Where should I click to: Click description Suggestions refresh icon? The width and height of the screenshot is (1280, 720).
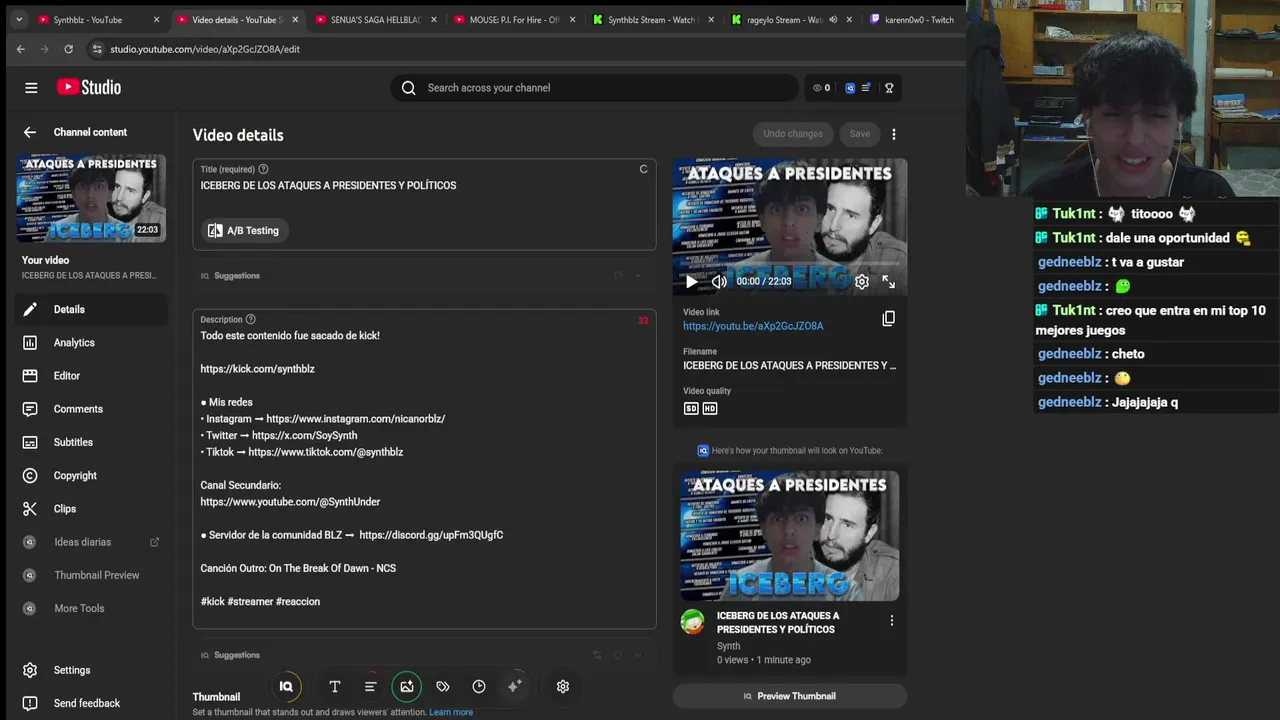tap(618, 655)
